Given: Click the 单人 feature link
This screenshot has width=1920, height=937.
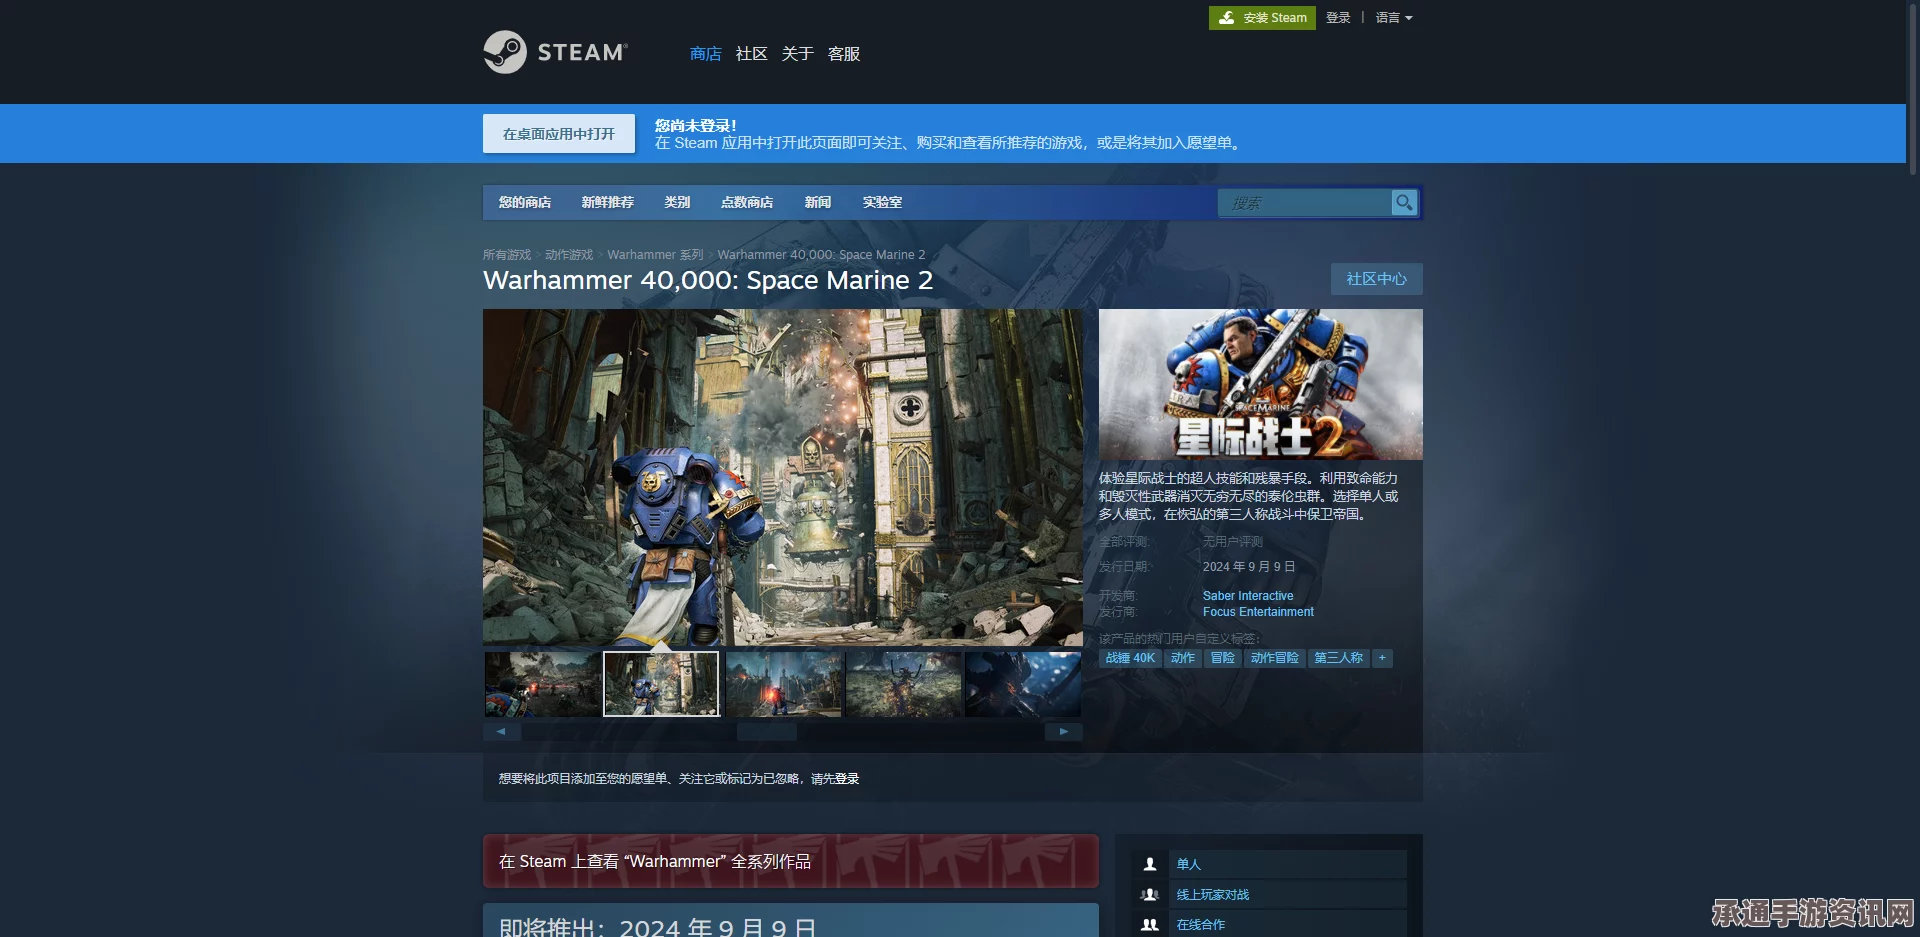Looking at the screenshot, I should (x=1189, y=864).
